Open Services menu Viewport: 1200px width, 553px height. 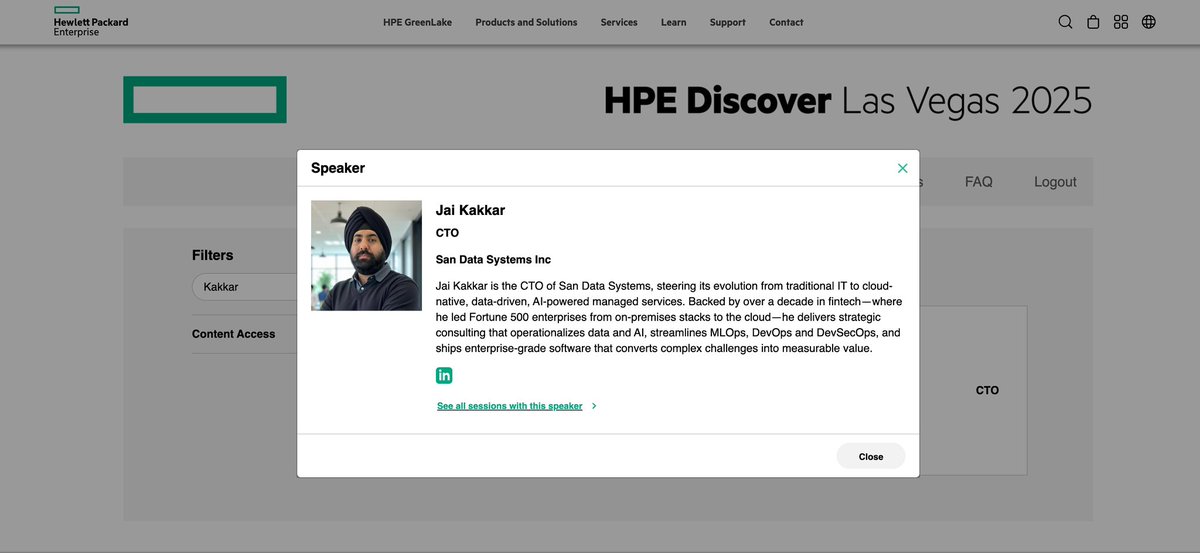[619, 22]
